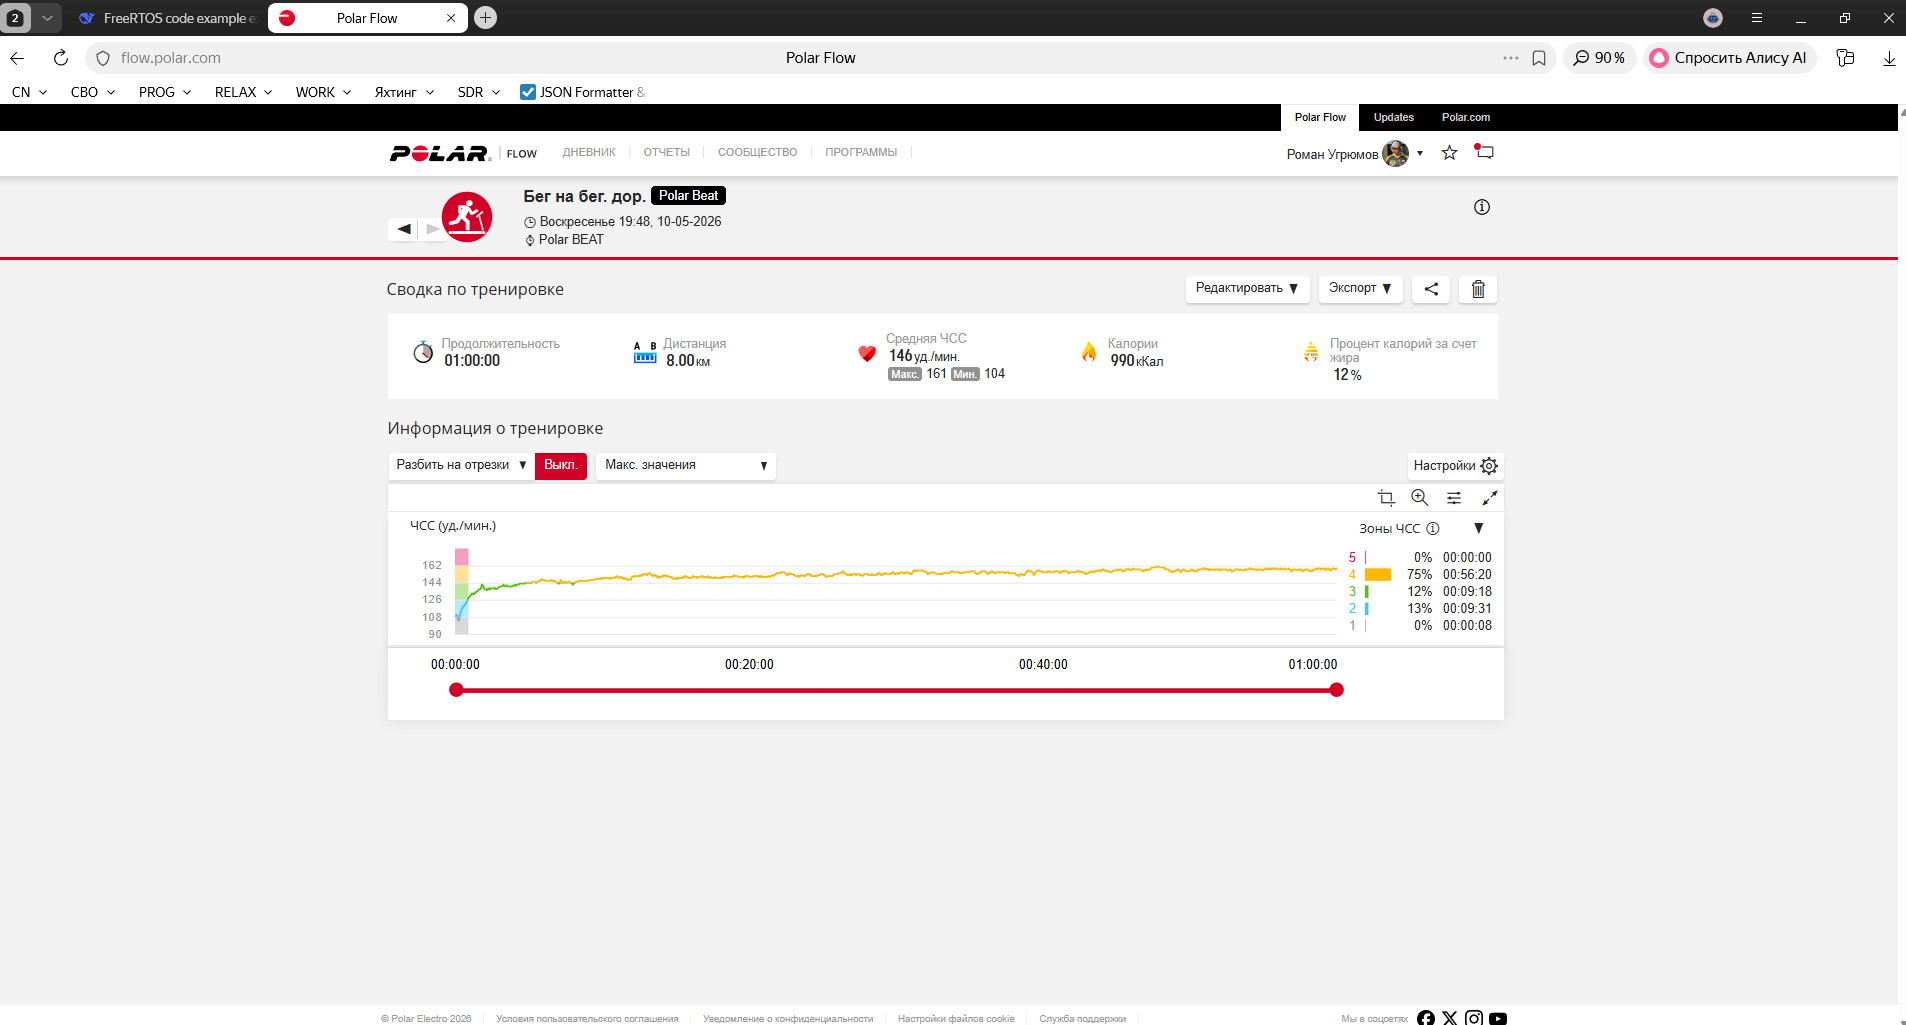
Task: Open the JSON Formatter bookmark
Action: click(x=582, y=92)
